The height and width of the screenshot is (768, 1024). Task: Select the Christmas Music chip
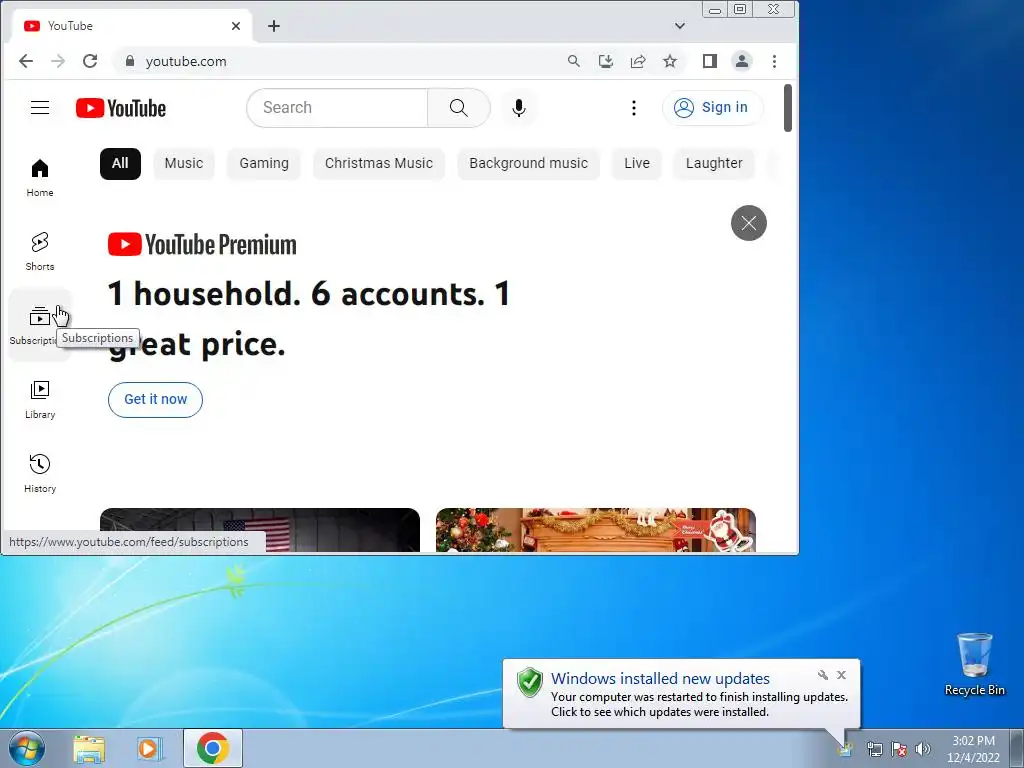pos(379,163)
